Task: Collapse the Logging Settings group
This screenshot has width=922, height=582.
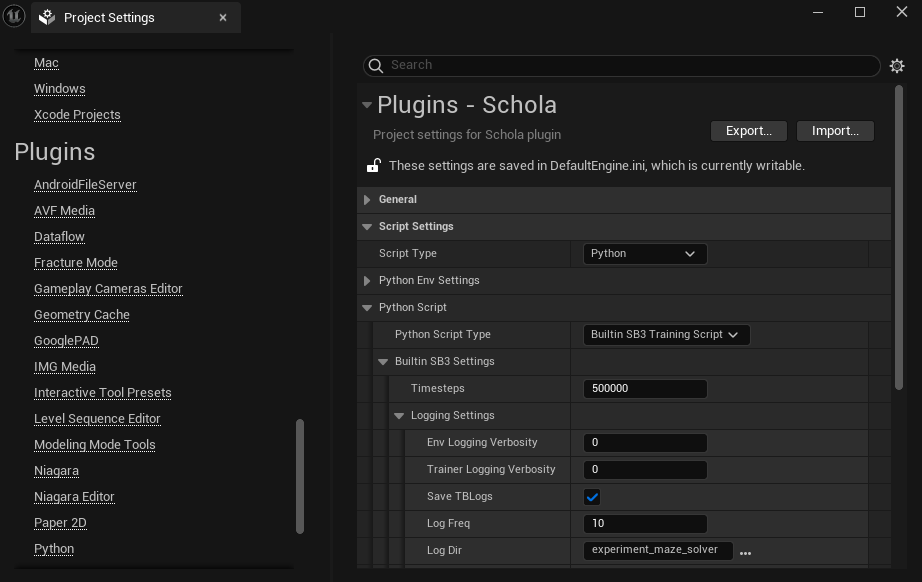Action: point(399,416)
